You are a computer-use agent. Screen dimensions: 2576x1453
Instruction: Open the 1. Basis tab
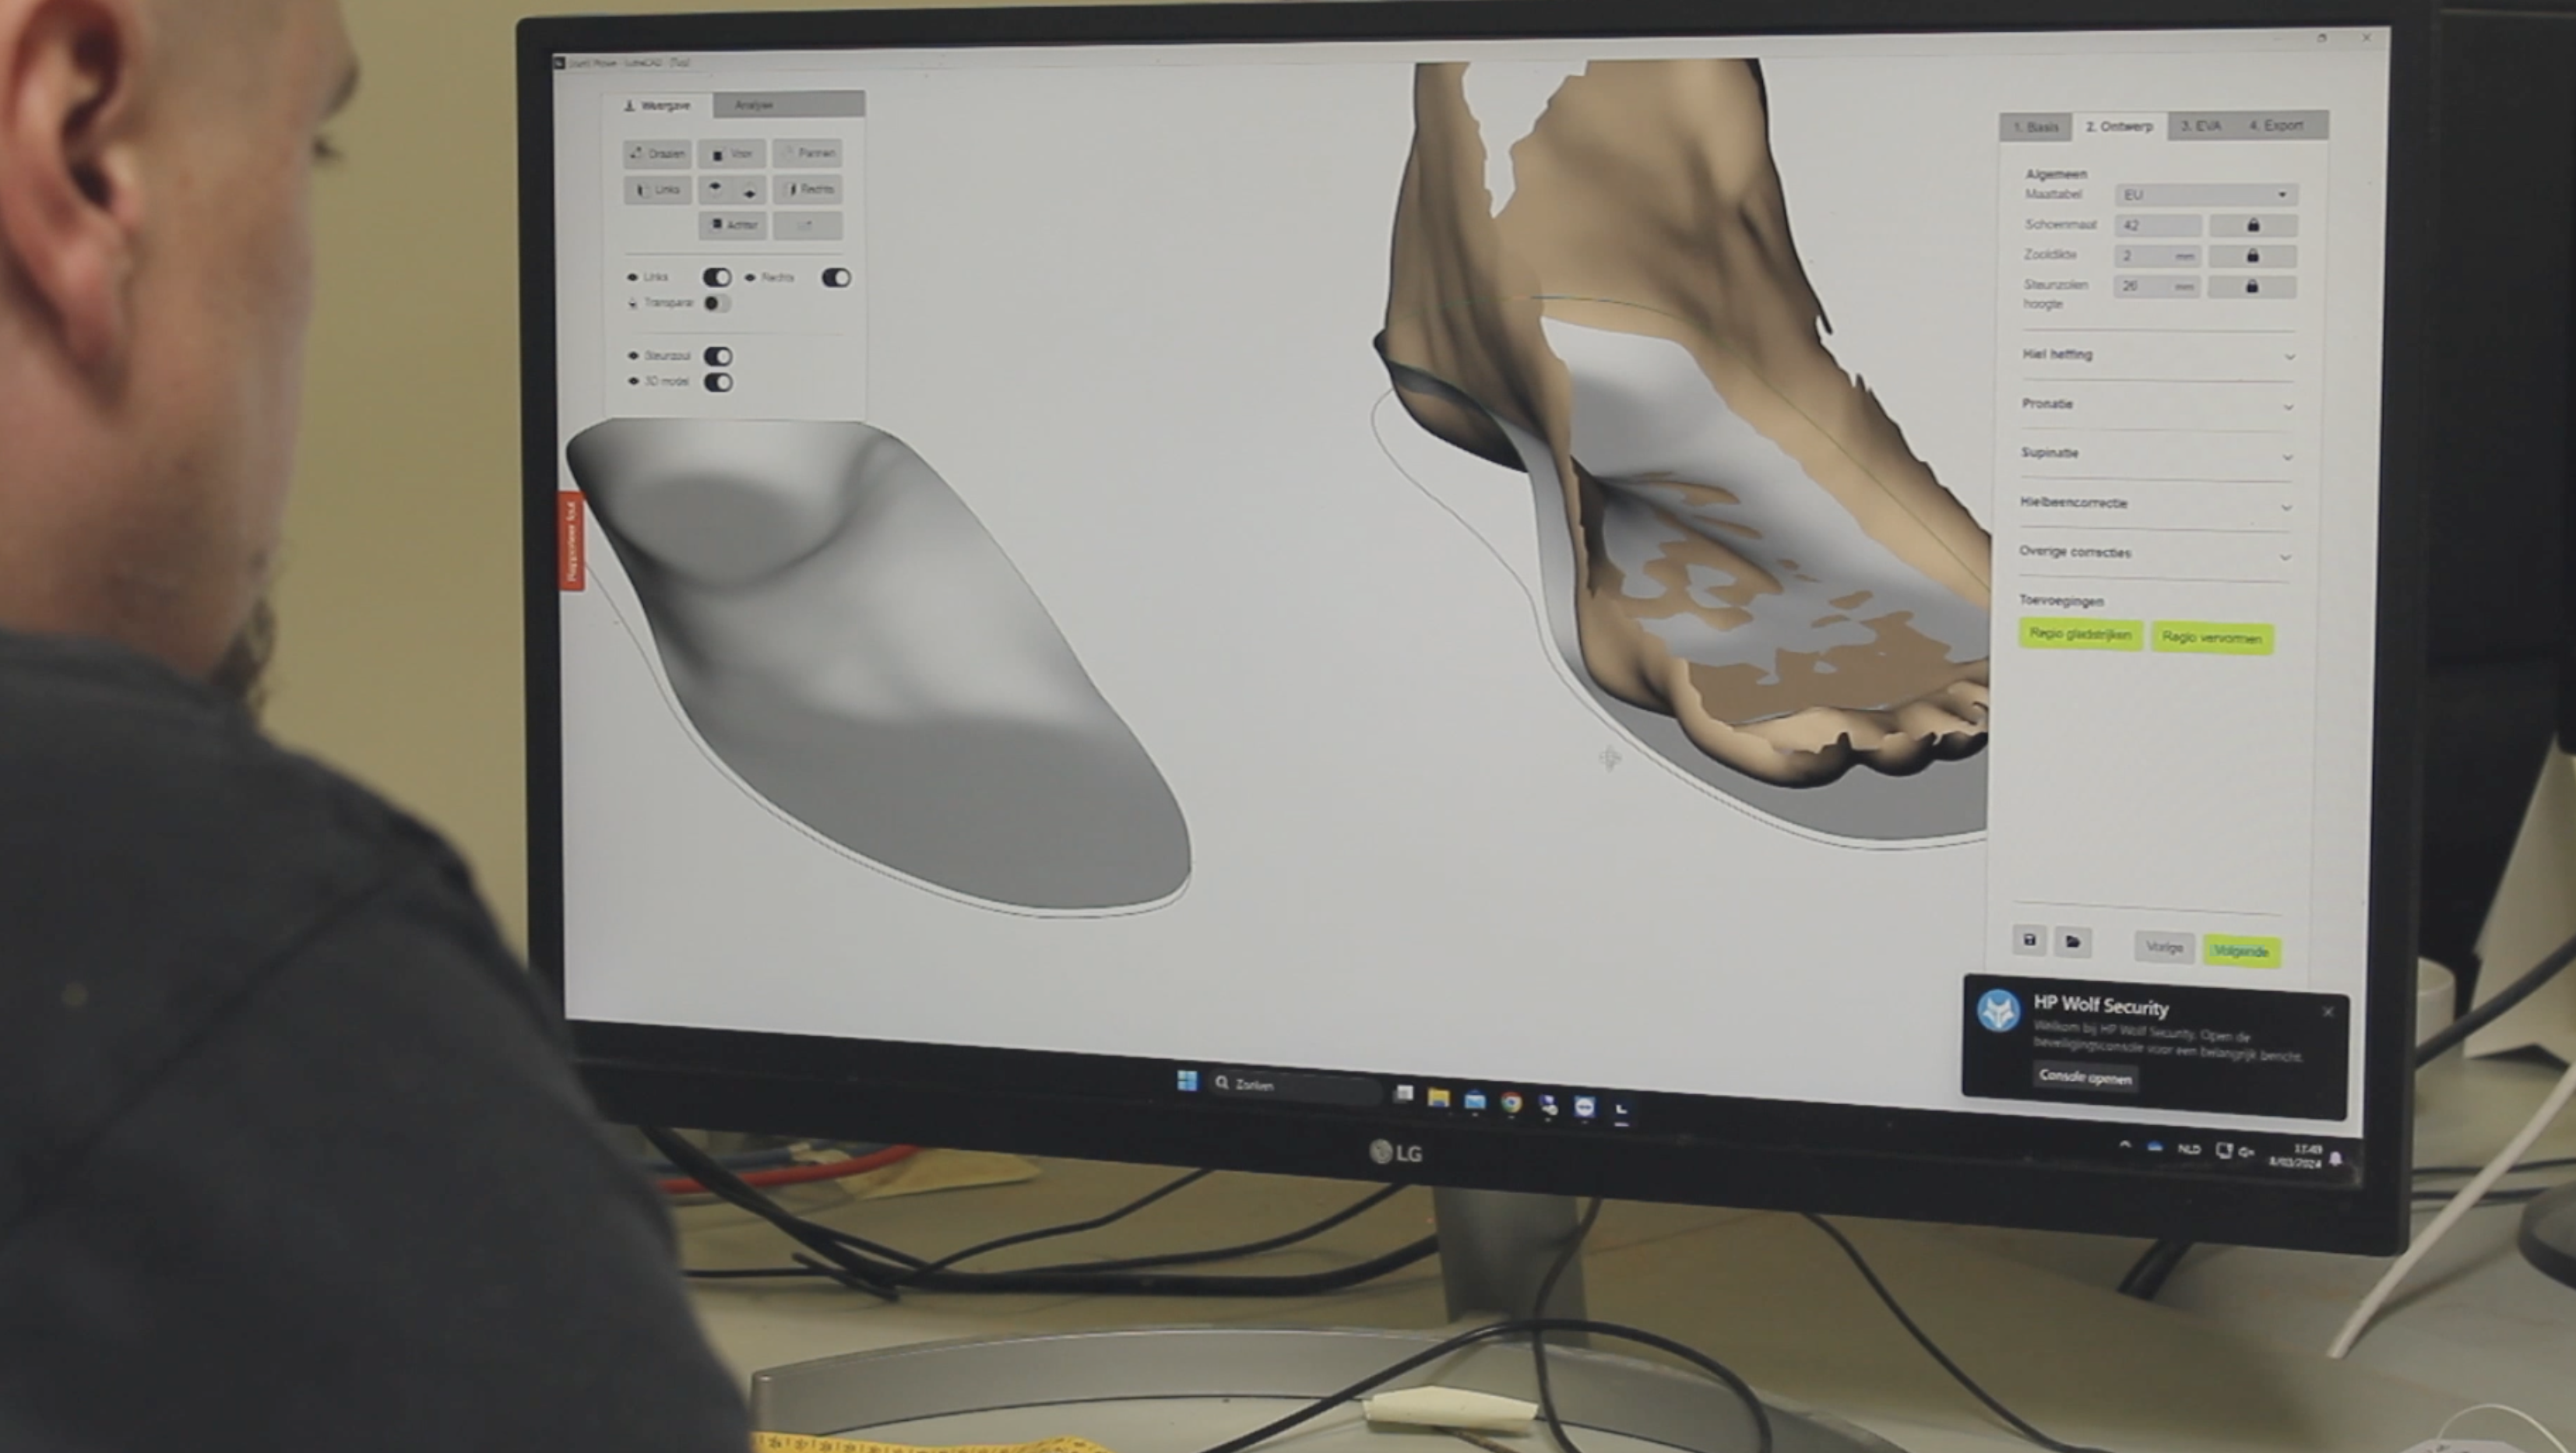pyautogui.click(x=2035, y=127)
